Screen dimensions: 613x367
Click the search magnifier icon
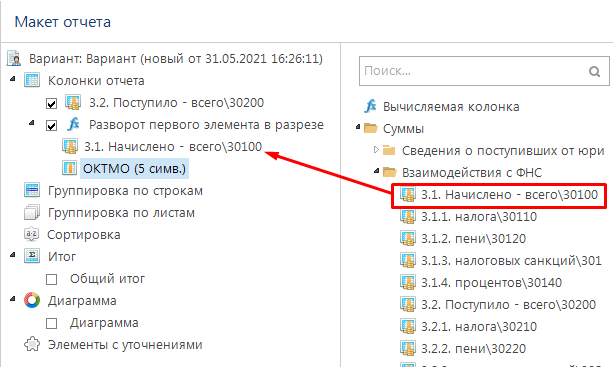tap(595, 71)
